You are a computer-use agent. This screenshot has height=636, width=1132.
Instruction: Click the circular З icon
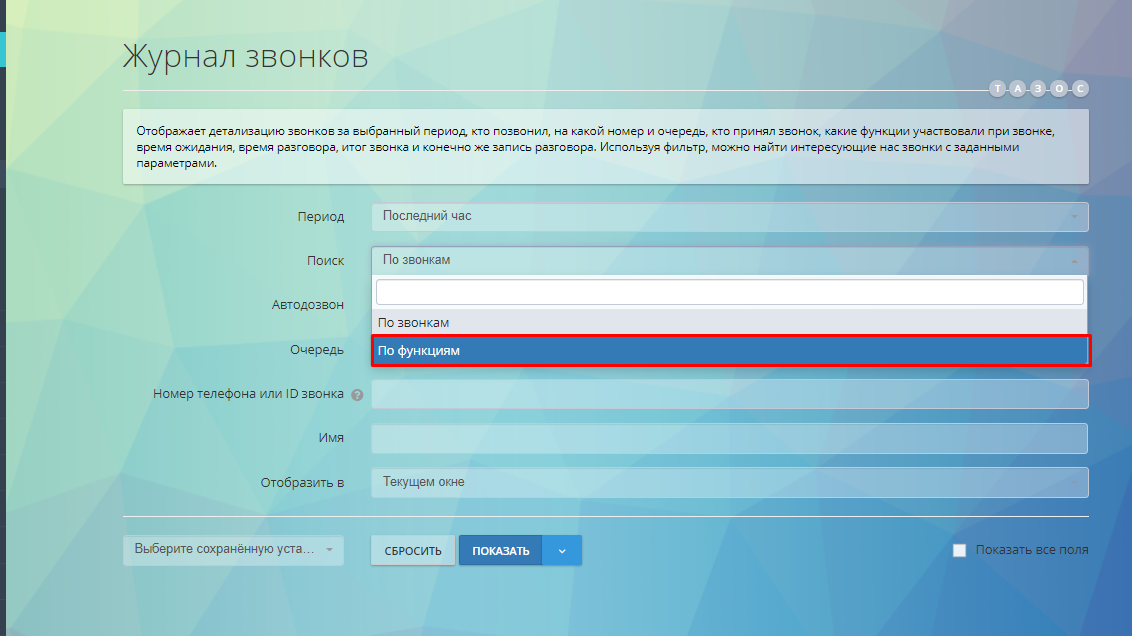1039,89
